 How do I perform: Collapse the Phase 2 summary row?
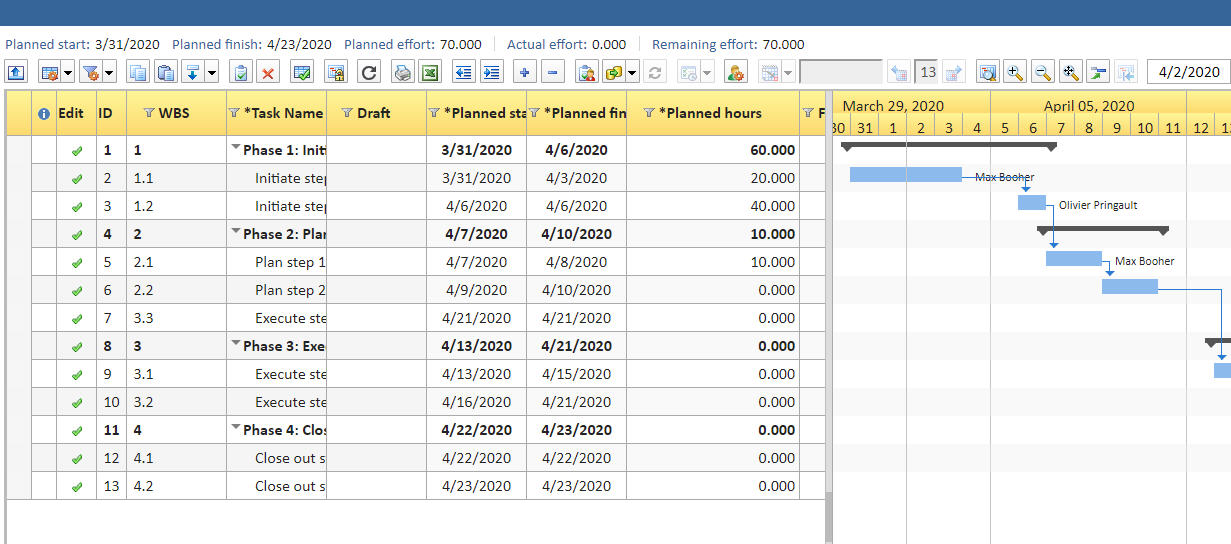pyautogui.click(x=236, y=232)
